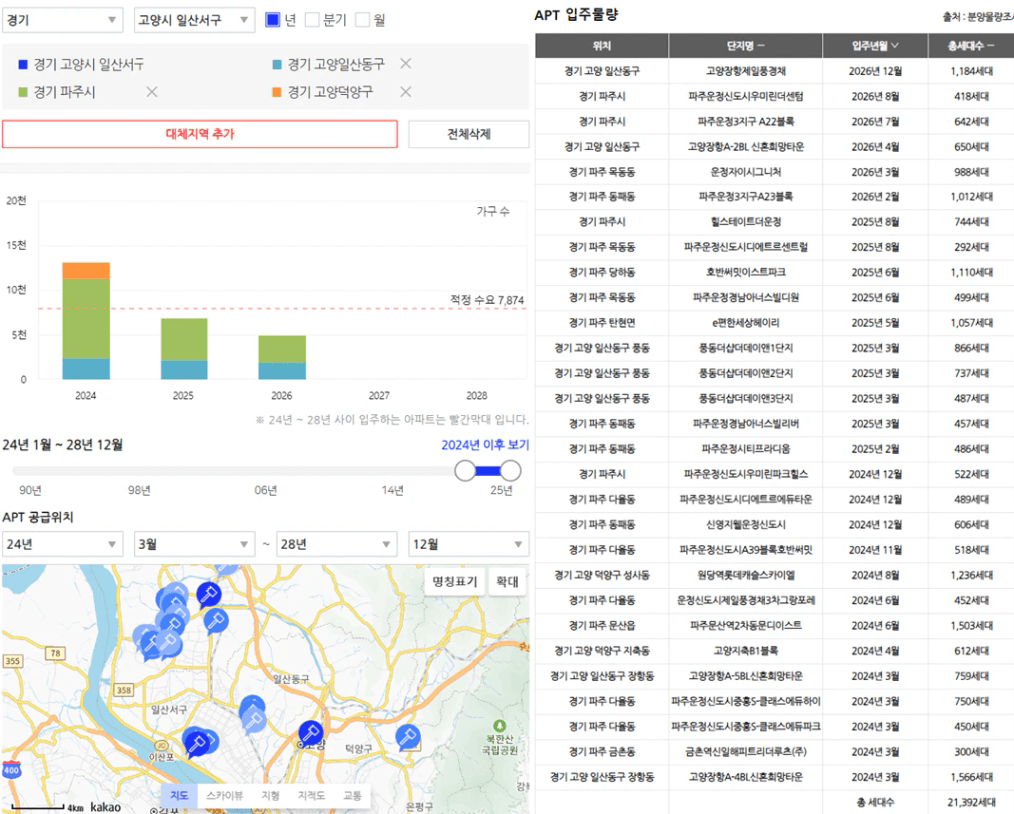The image size is (1014, 814).
Task: Click 고양지축B1블록 complex name
Action: pyautogui.click(x=746, y=651)
